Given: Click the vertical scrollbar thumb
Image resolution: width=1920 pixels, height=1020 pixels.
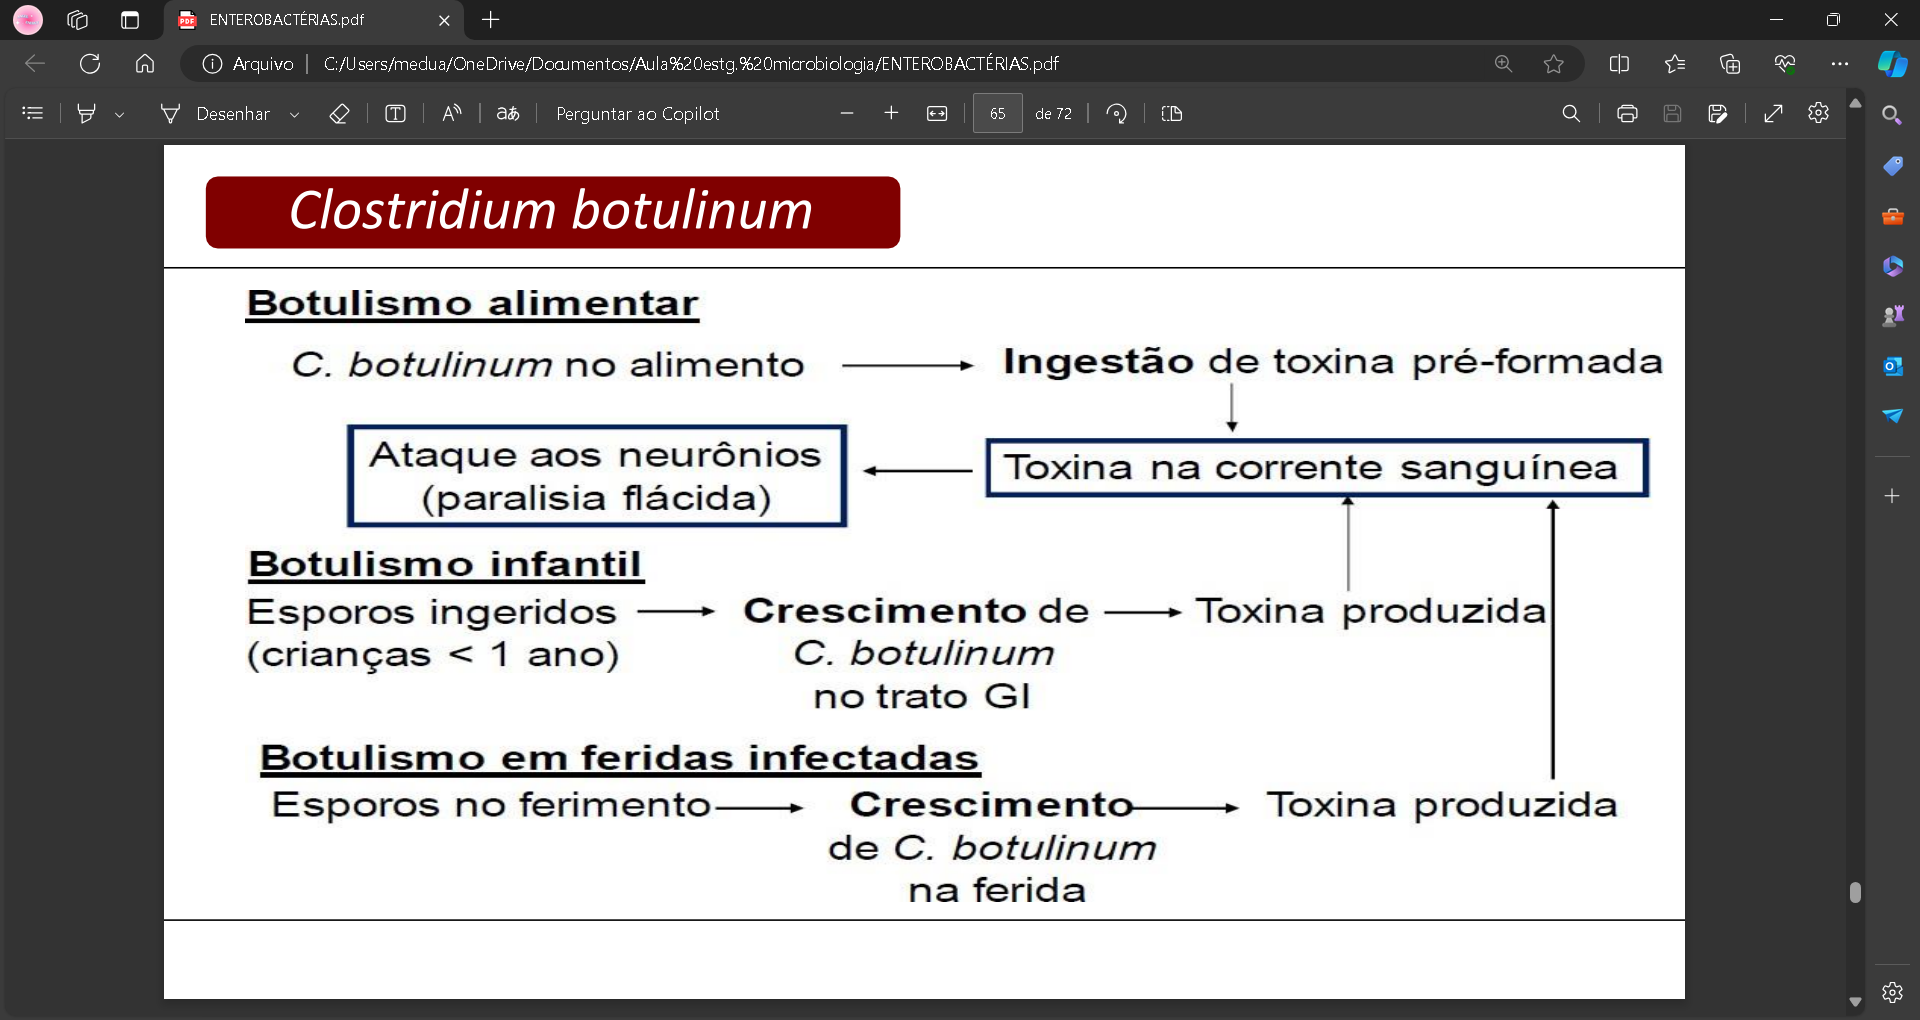Looking at the screenshot, I should coord(1855,892).
